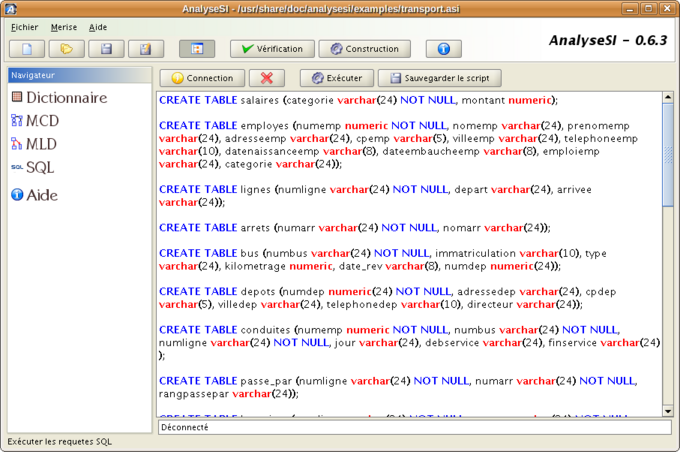Click the table name 'arrets'
The height and width of the screenshot is (452, 680).
pos(255,228)
